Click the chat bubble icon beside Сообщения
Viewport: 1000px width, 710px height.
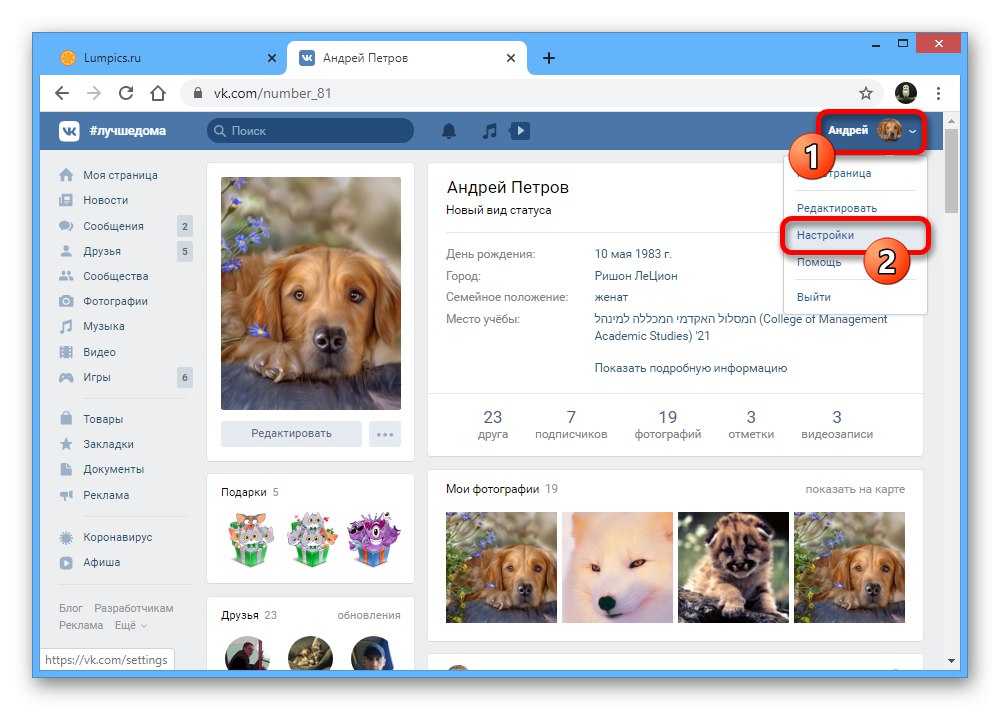66,226
